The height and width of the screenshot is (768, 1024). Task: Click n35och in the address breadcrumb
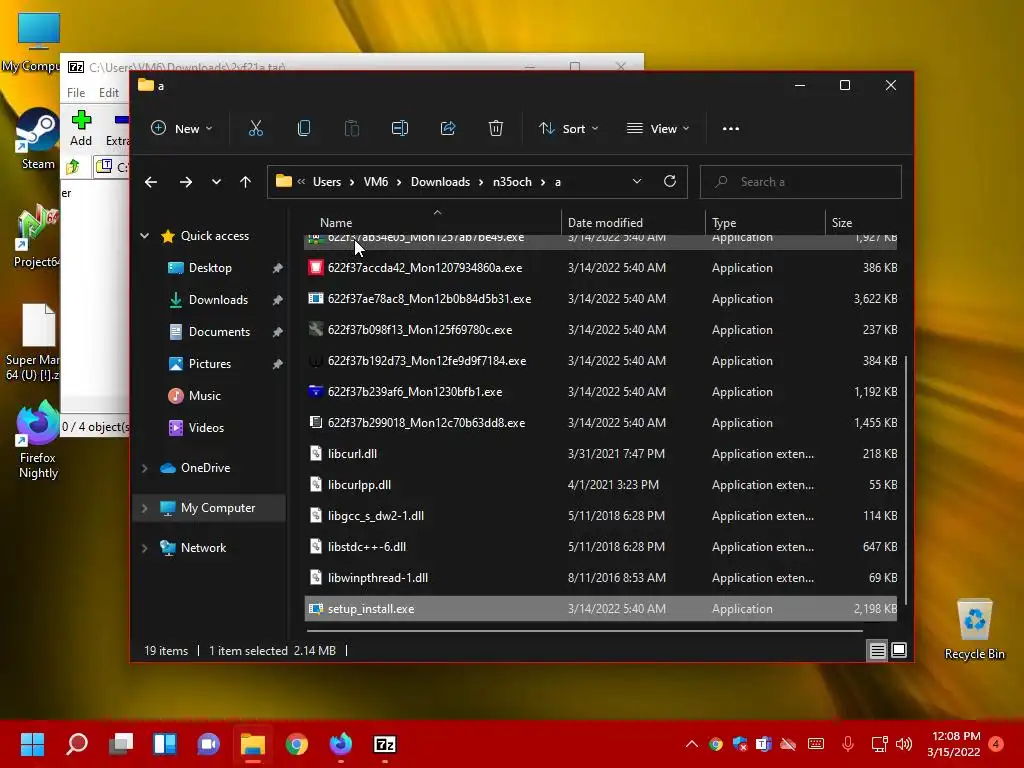512,182
